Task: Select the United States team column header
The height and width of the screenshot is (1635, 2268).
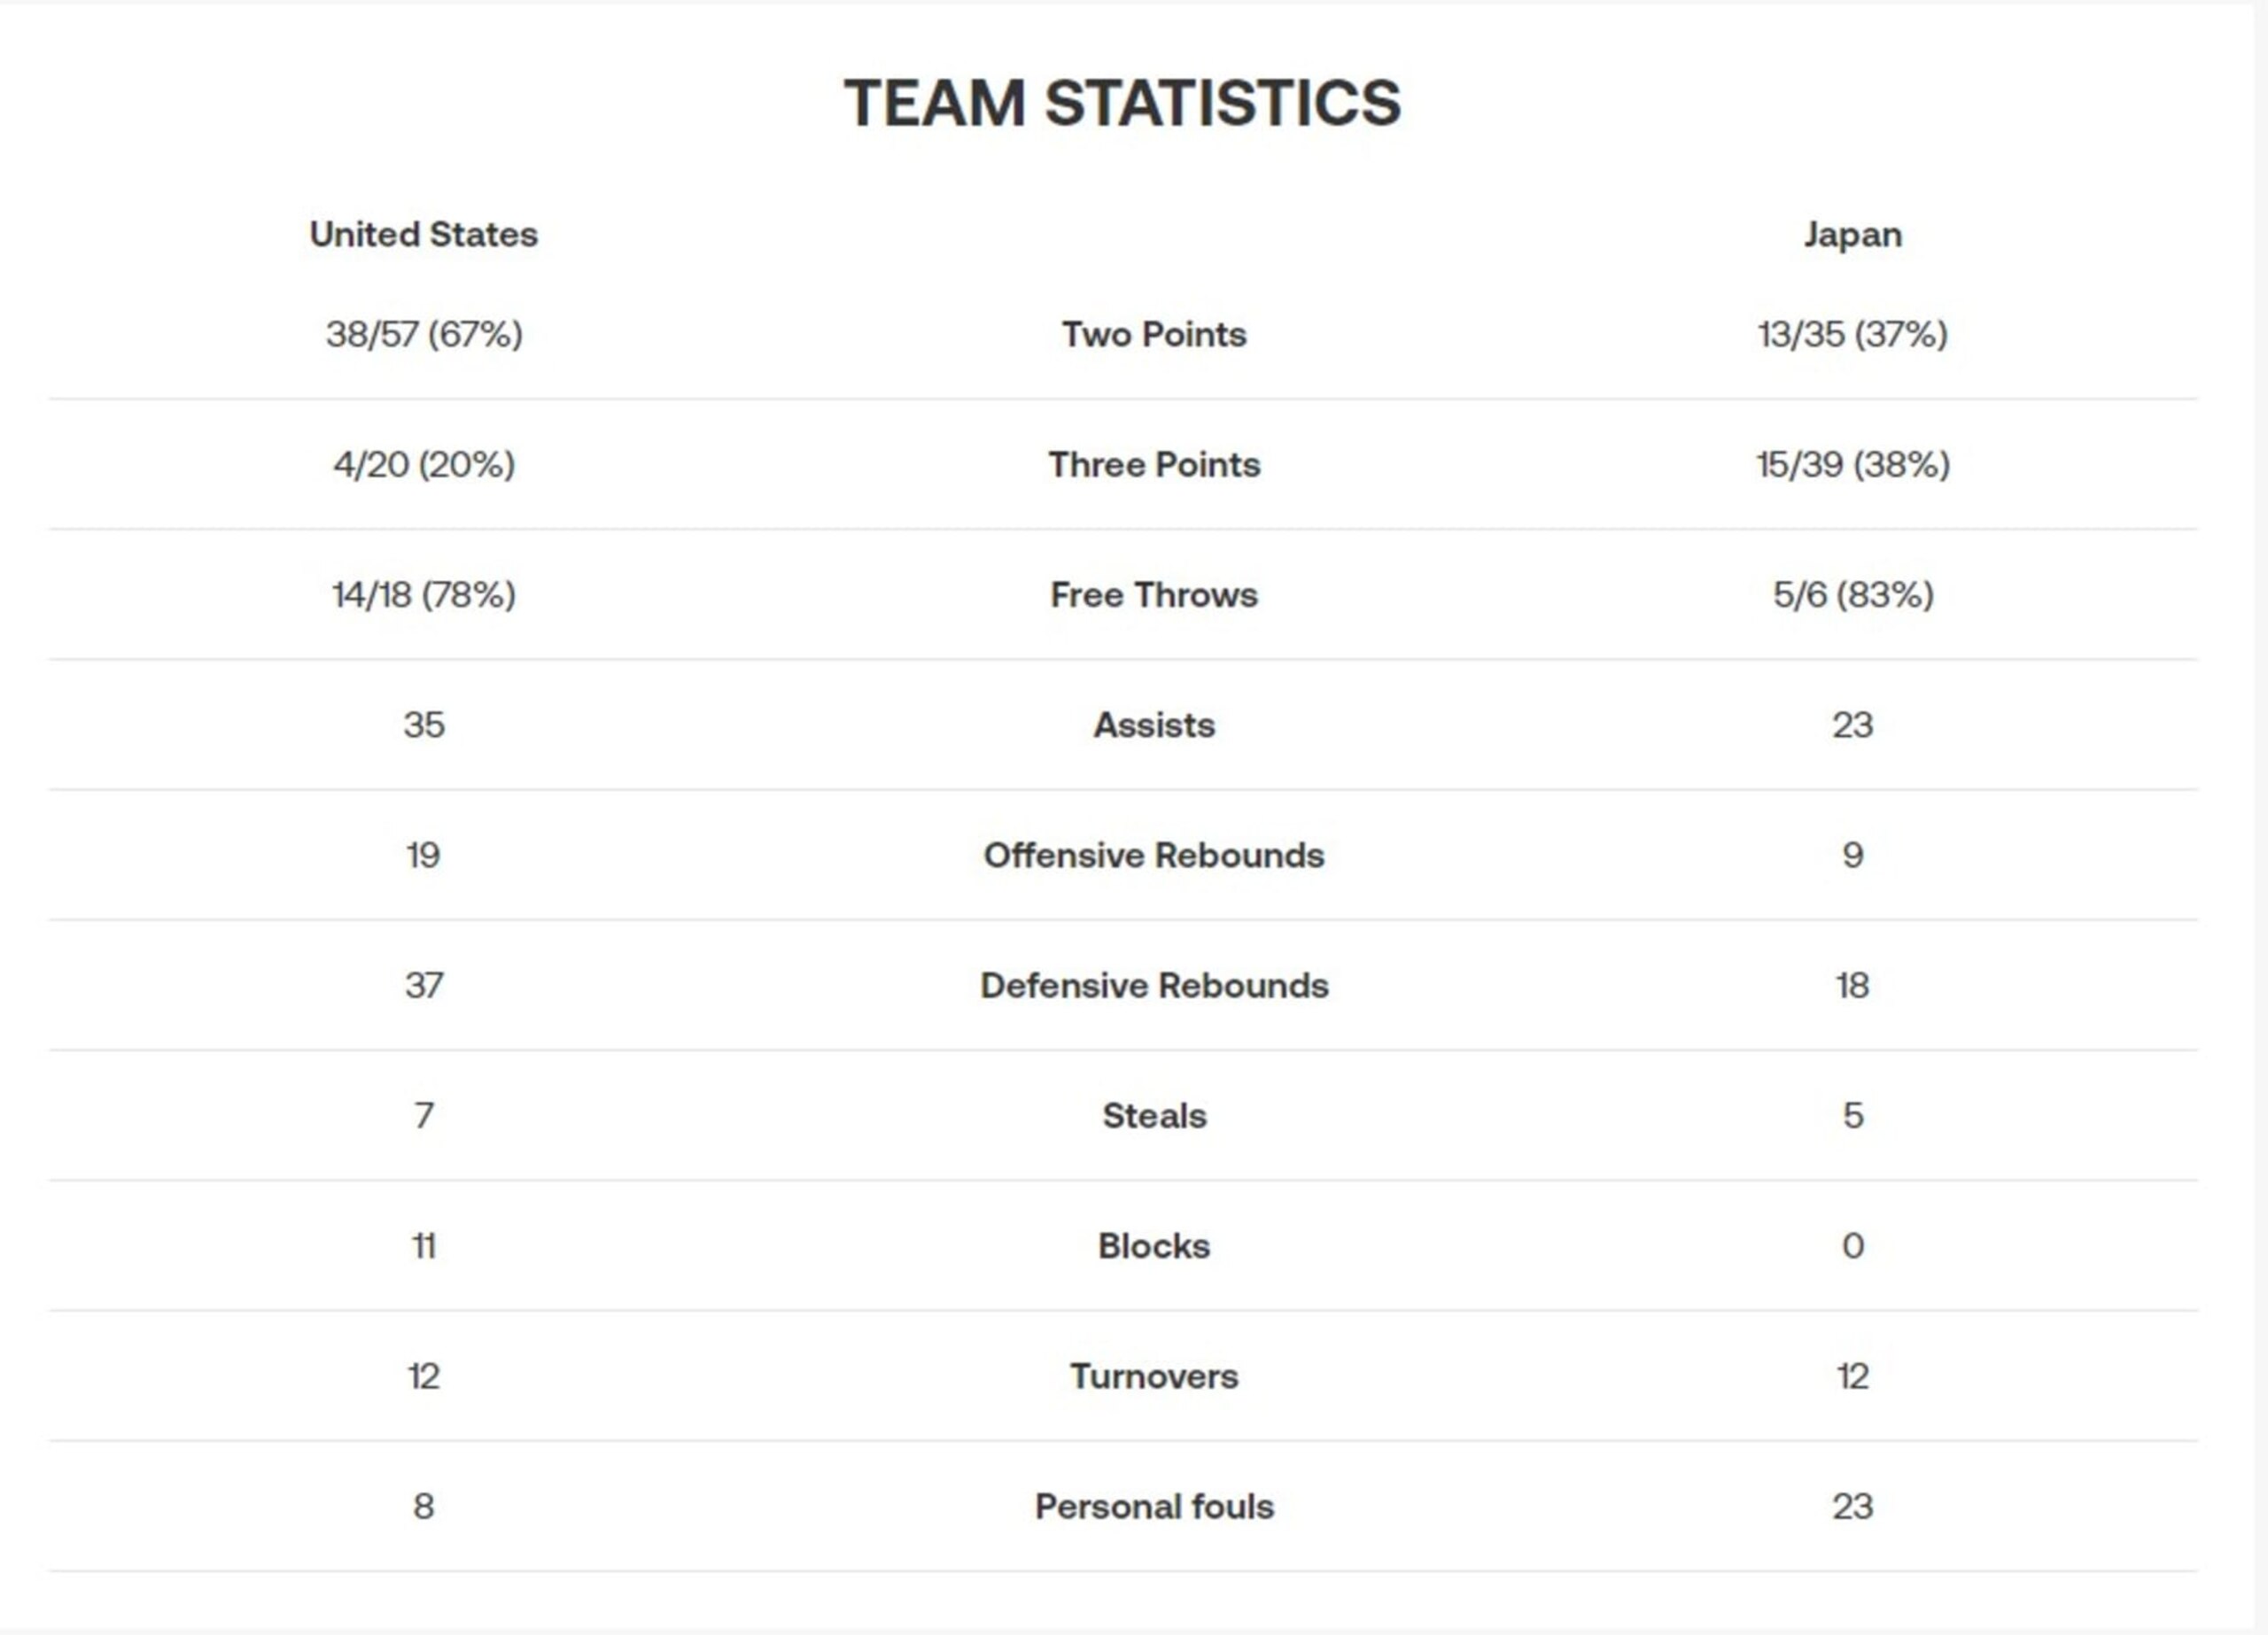Action: click(x=424, y=234)
